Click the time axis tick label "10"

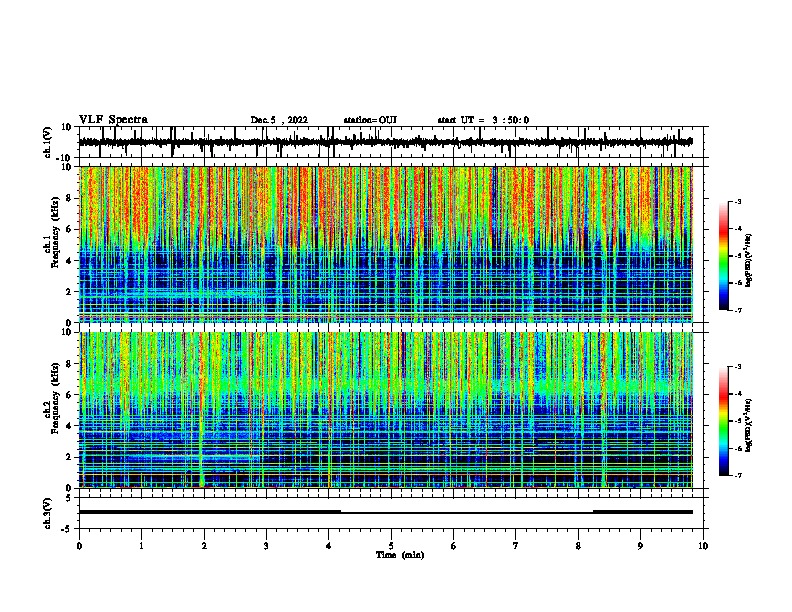(703, 546)
